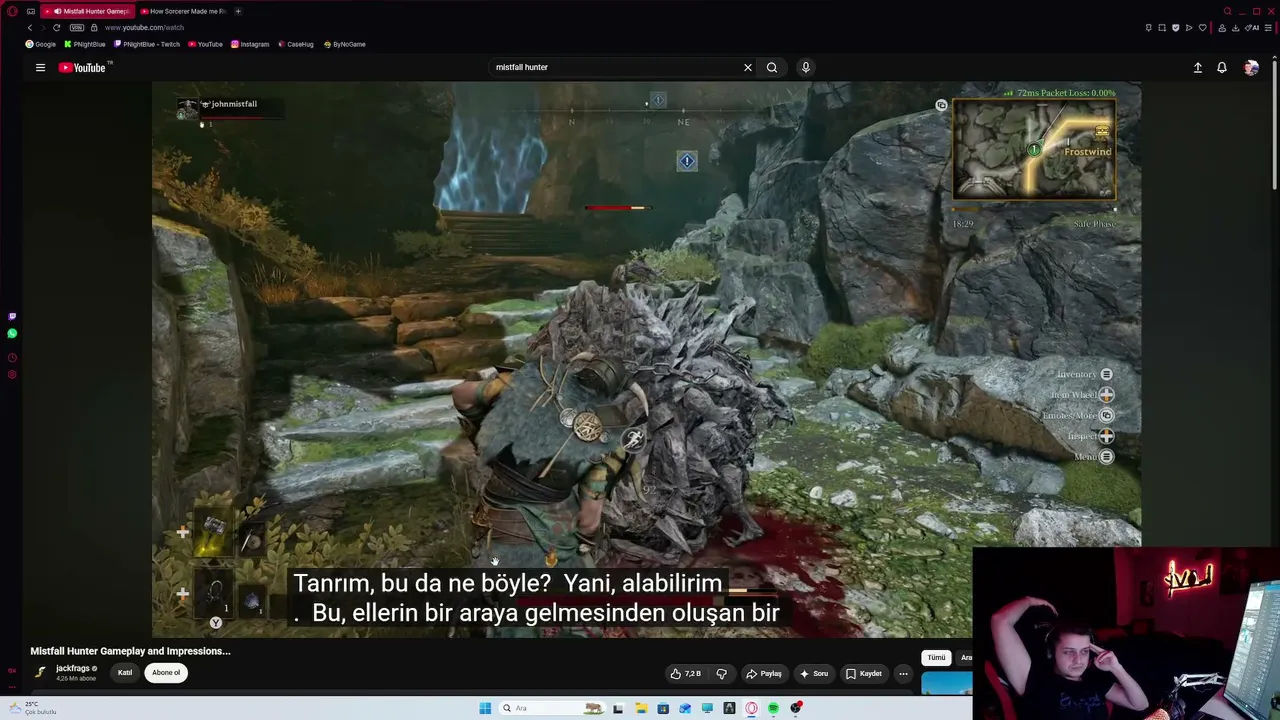Click the video player area
1280x720 pixels.
pos(646,358)
